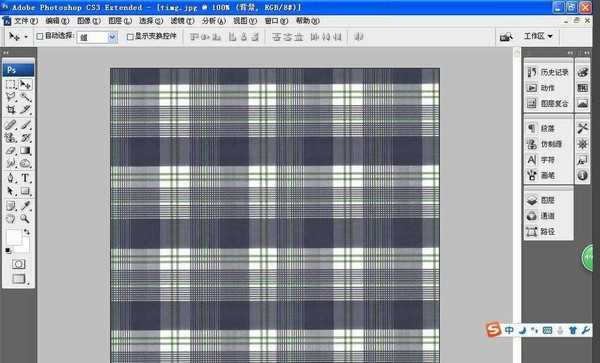Select the Pen tool
Viewport: 600px width, 363px height.
[11, 178]
